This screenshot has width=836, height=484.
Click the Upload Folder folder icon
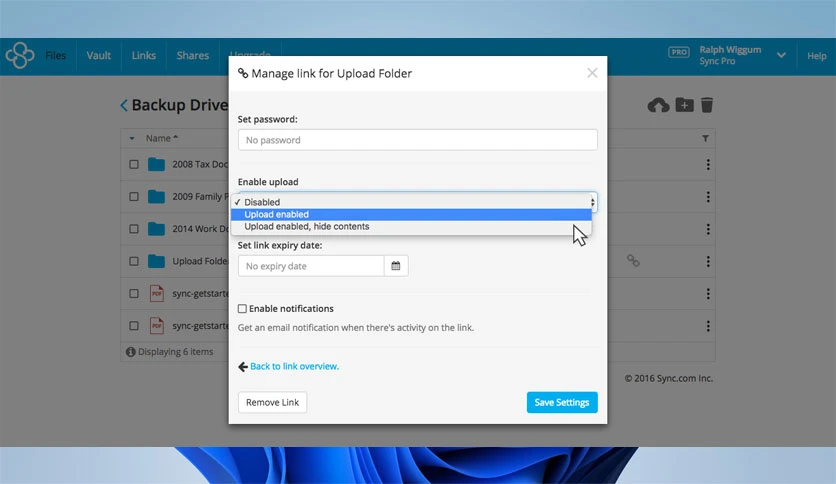coord(156,261)
